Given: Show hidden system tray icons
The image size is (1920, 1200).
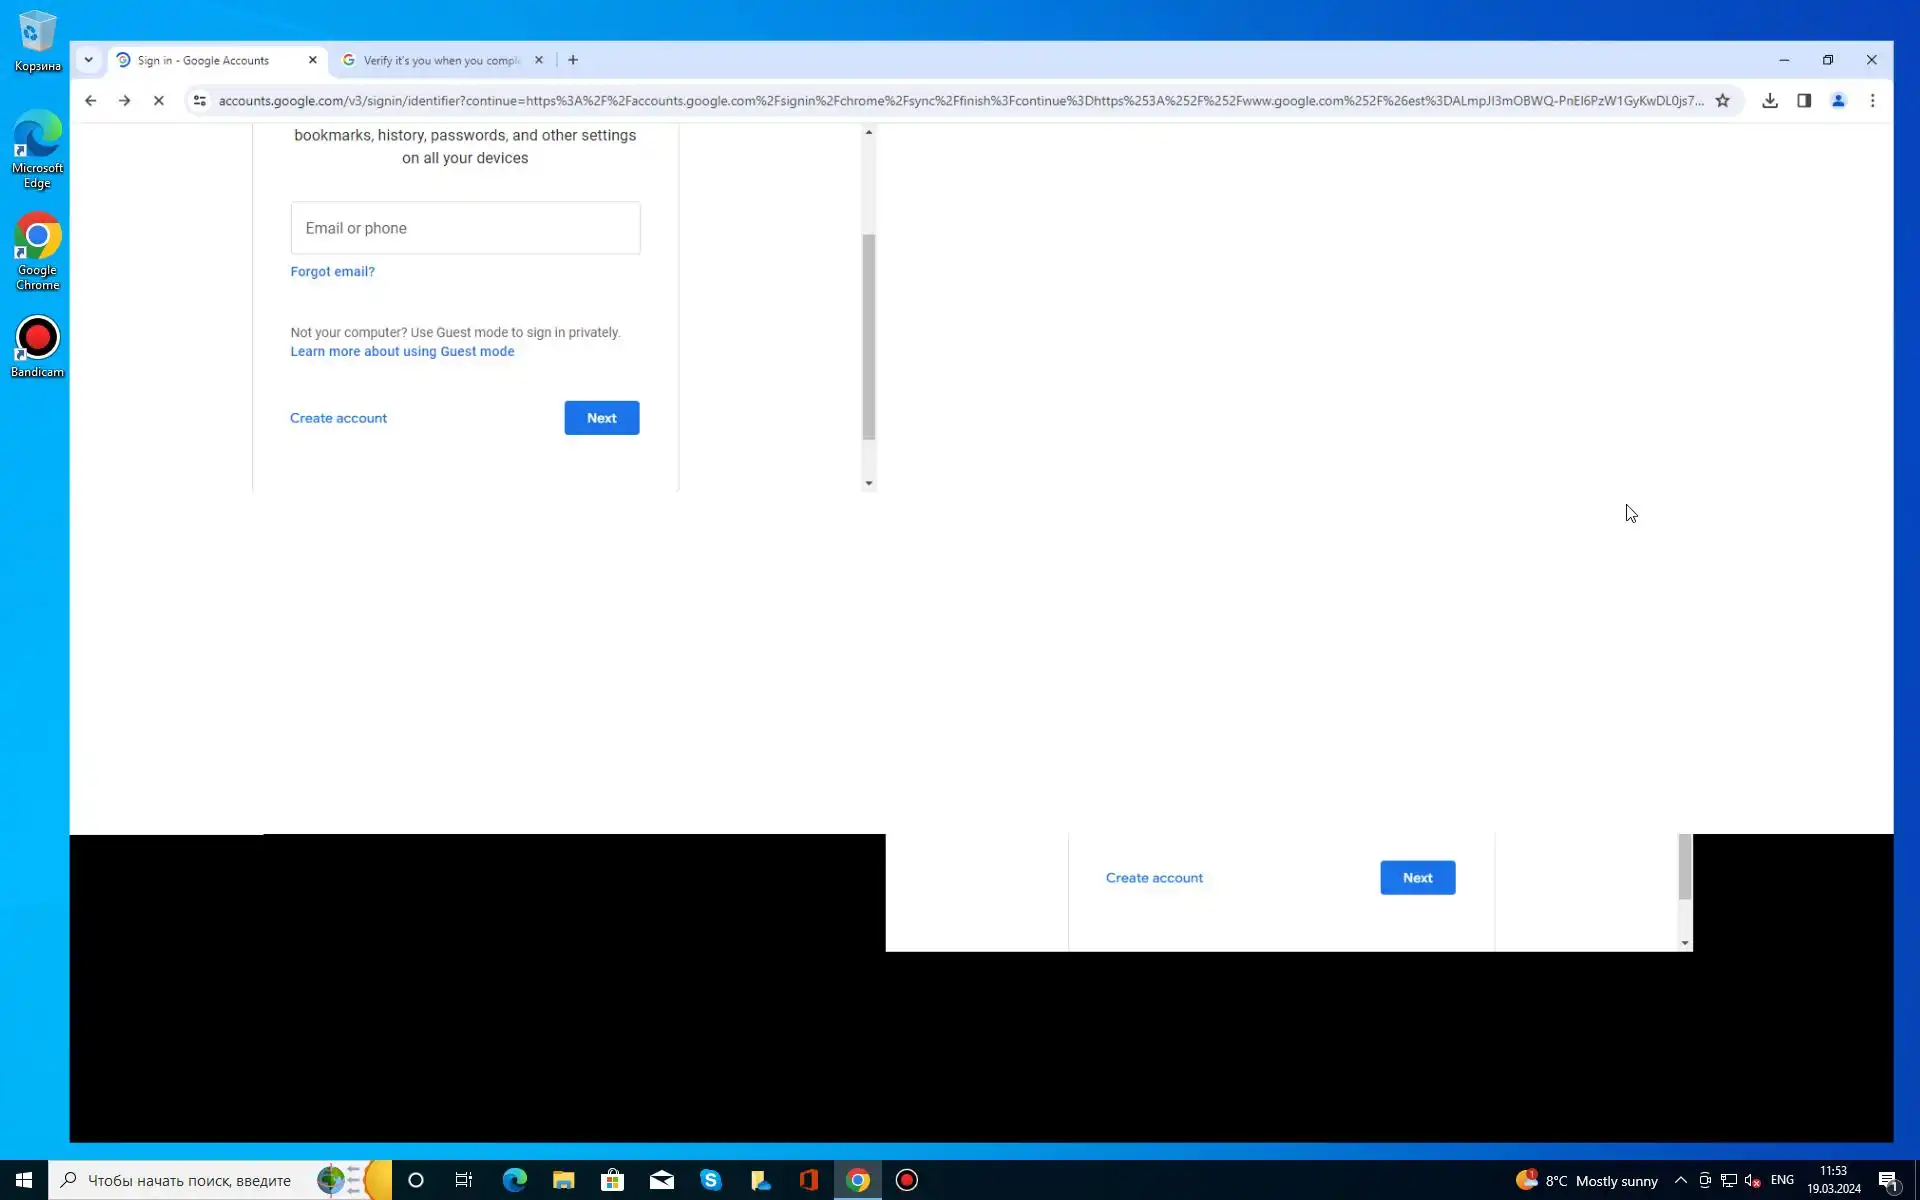Looking at the screenshot, I should tap(1680, 1180).
